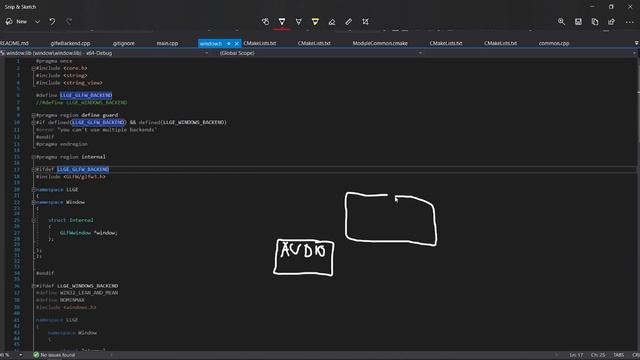Select the Ballpoint pen tool
This screenshot has height=360, width=640.
(282, 22)
